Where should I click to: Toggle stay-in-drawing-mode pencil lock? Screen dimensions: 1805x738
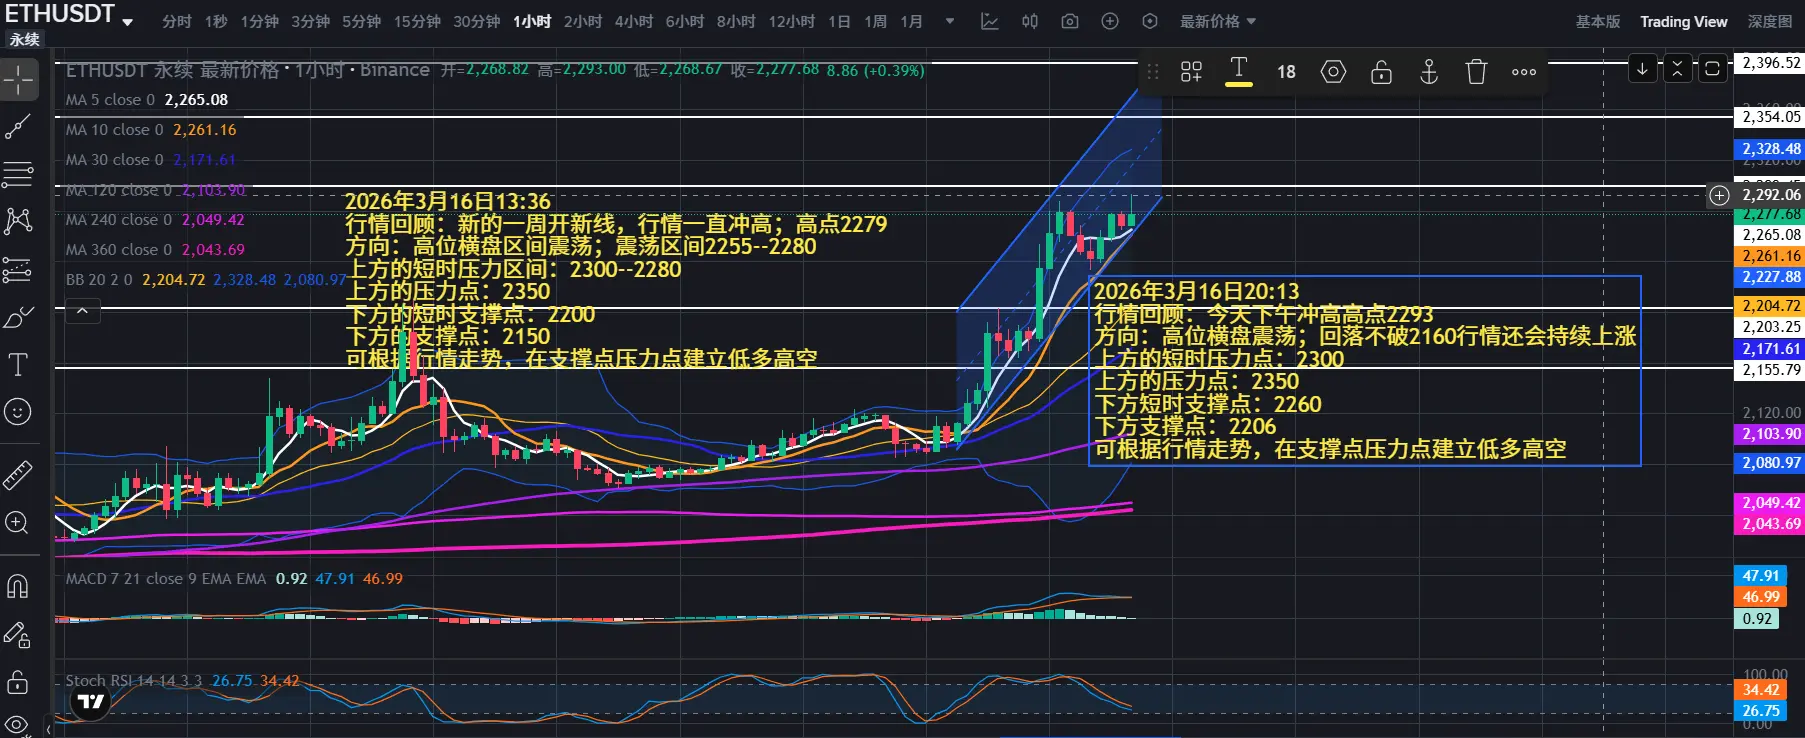tap(18, 634)
